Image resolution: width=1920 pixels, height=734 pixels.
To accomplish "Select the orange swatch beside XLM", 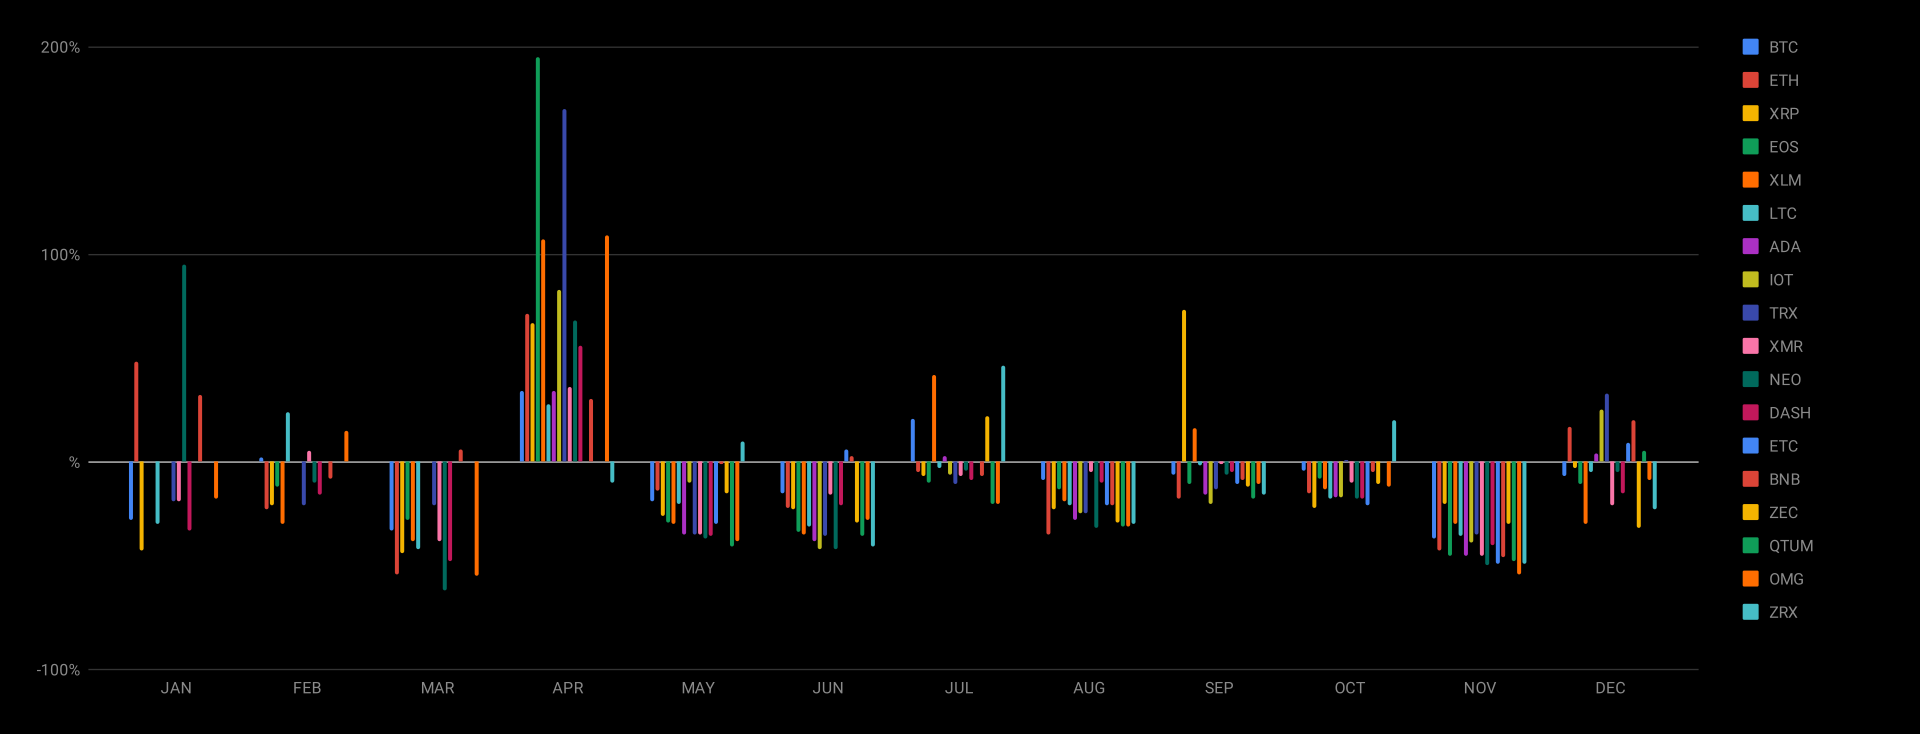I will 1750,180.
